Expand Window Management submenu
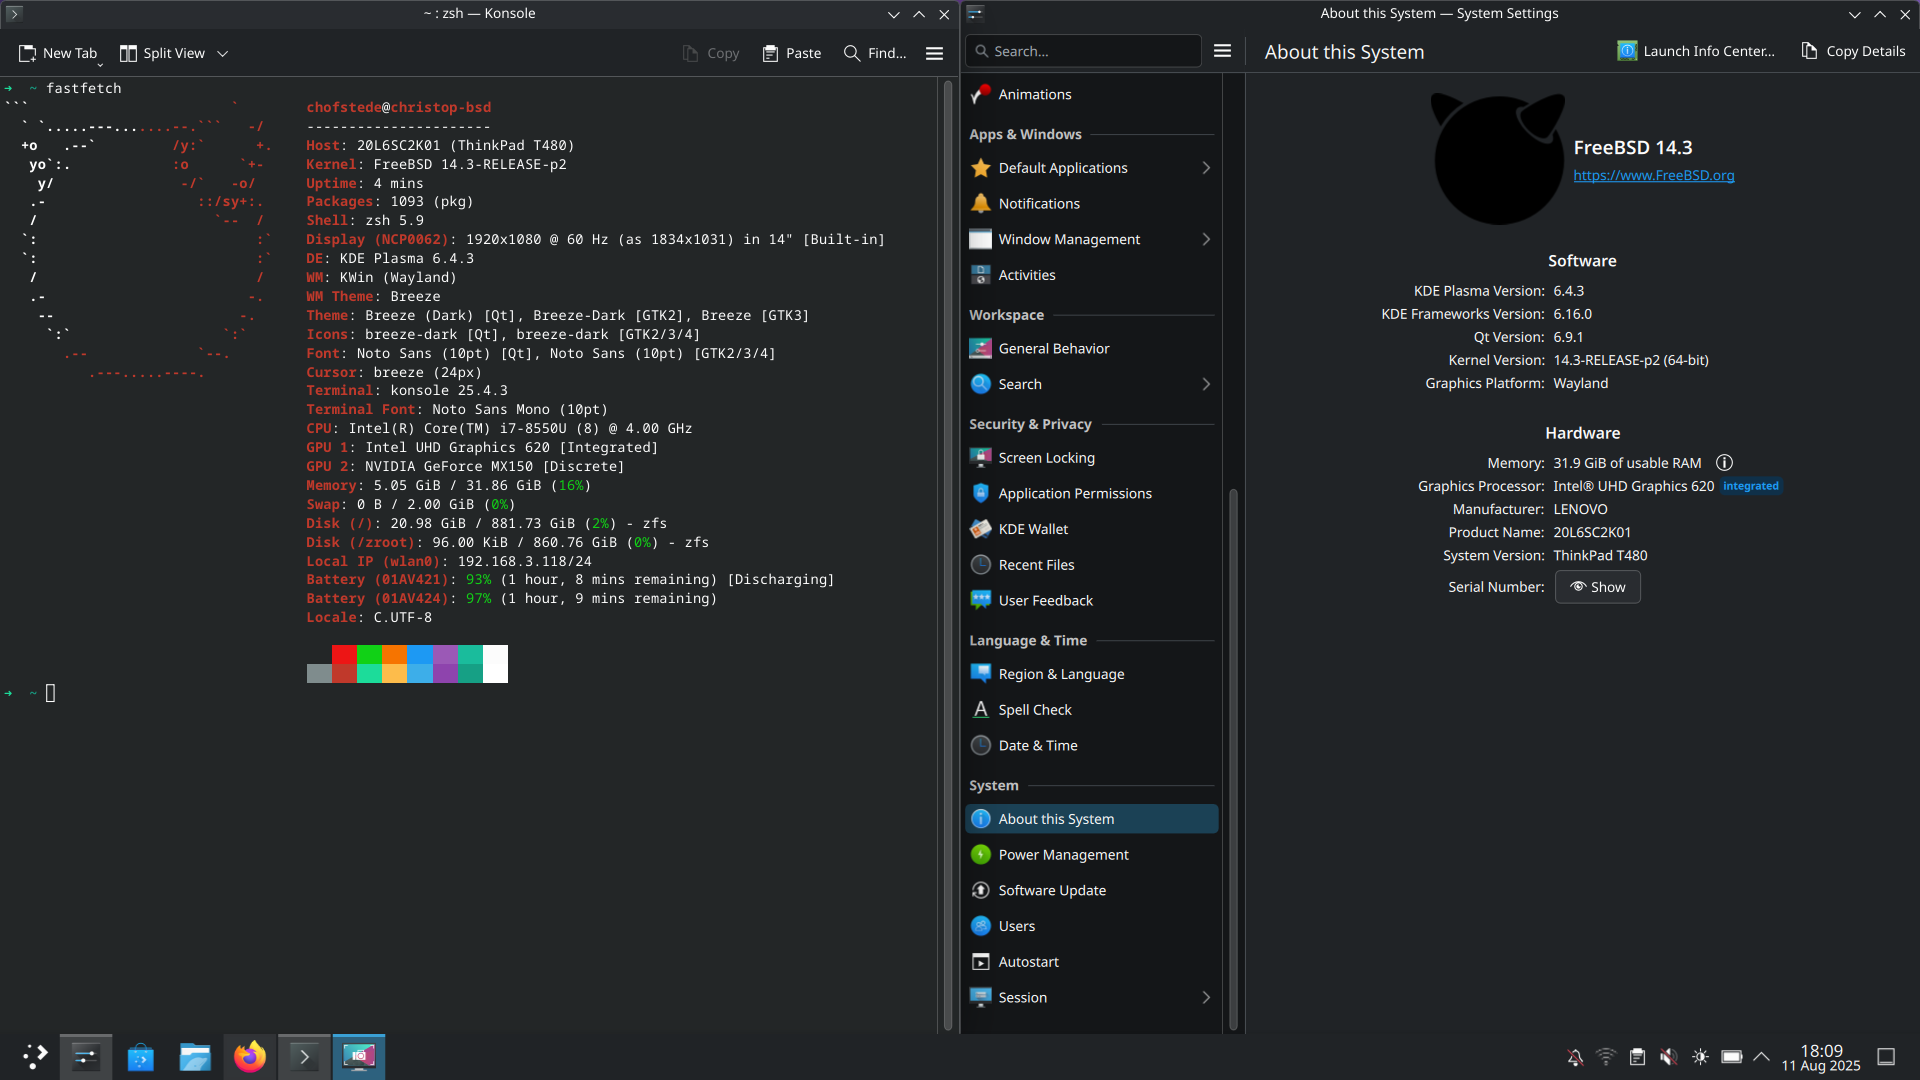 [1206, 239]
